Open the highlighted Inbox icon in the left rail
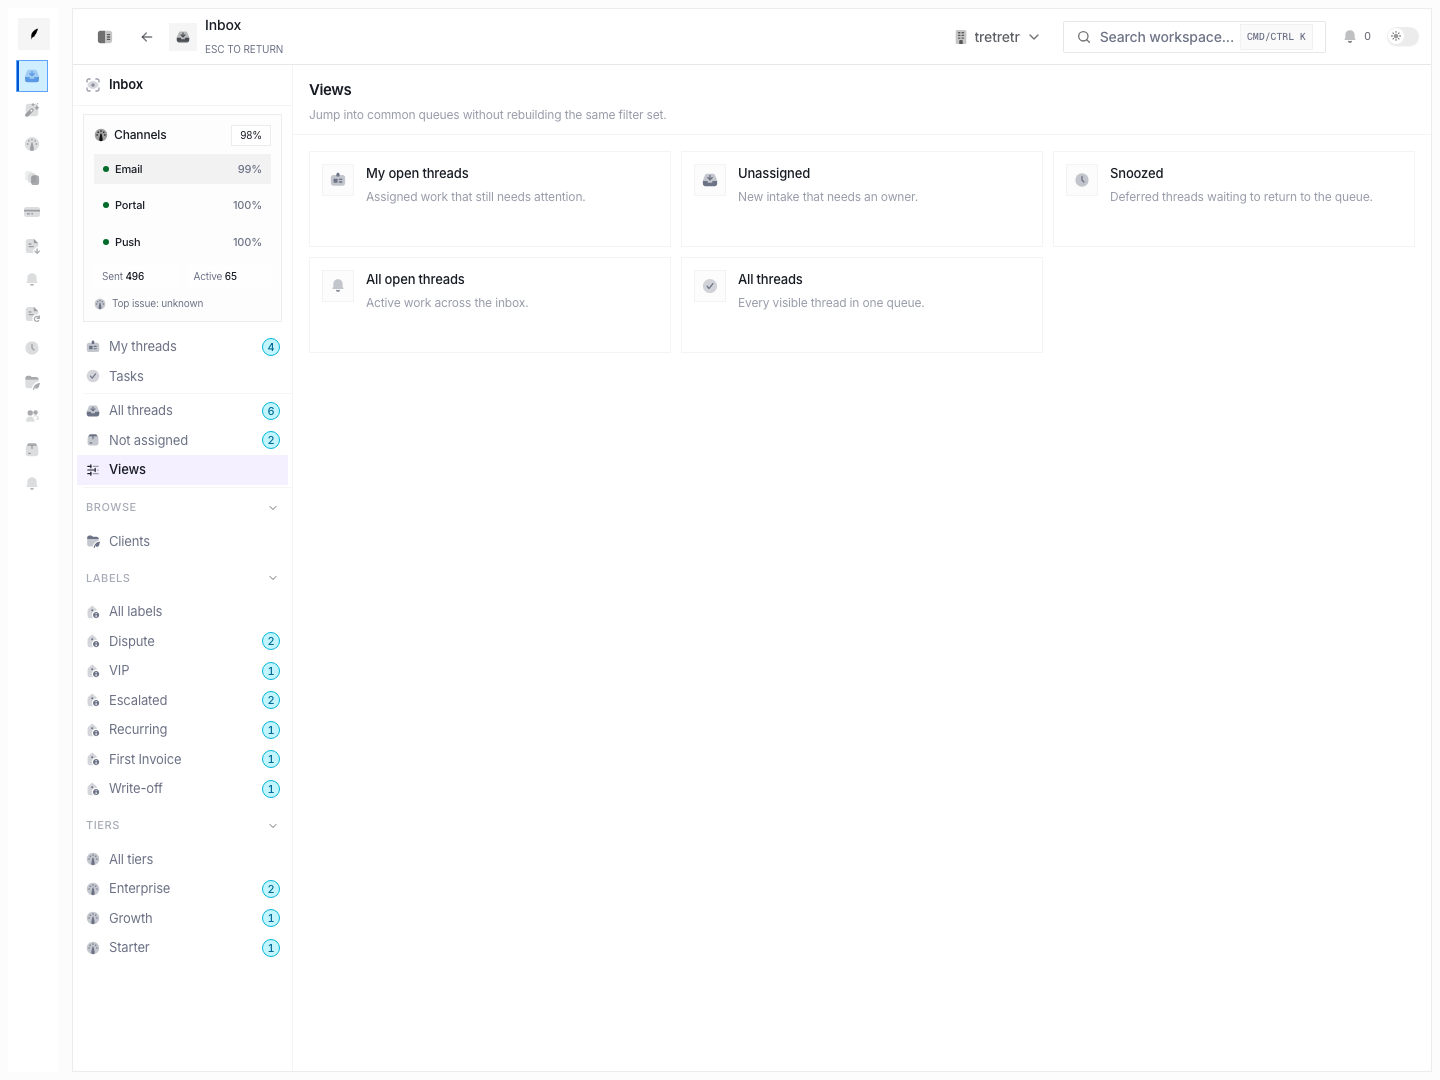This screenshot has height=1080, width=1440. point(32,76)
